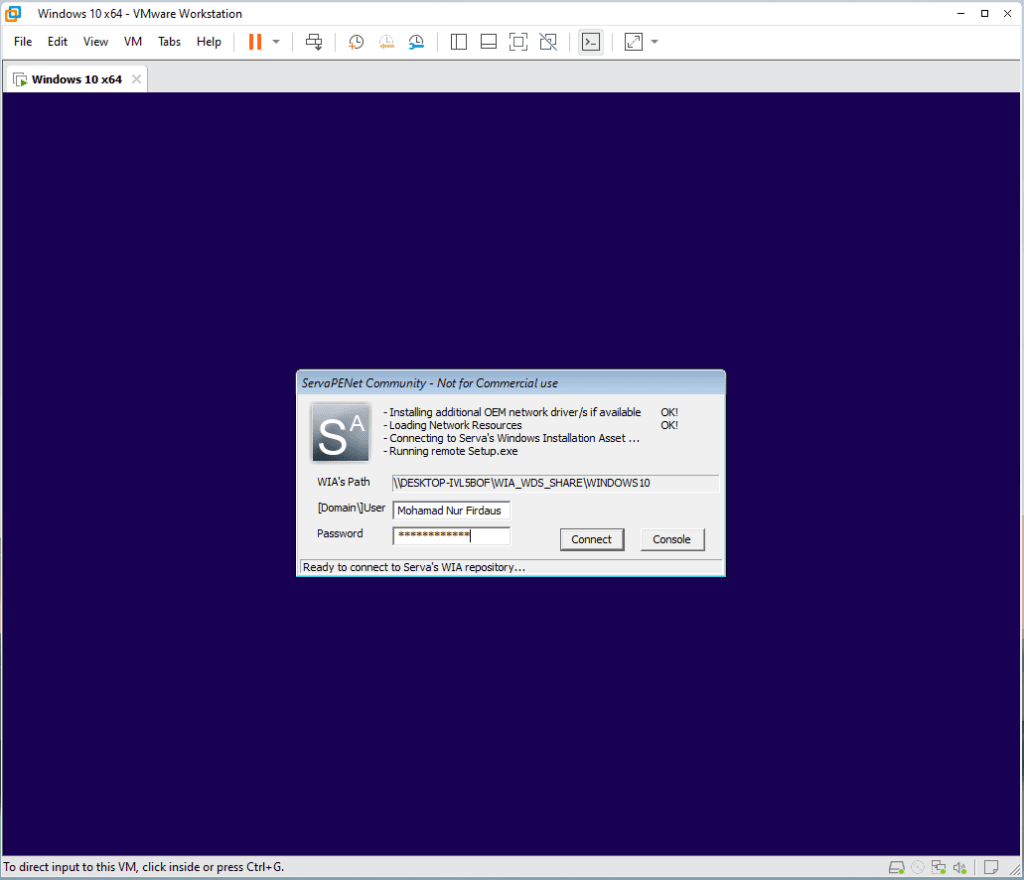Click the Password input field

(451, 536)
